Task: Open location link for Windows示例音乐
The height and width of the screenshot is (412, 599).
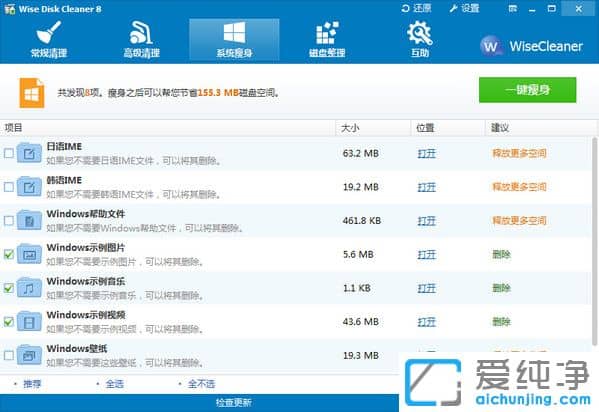Action: 427,288
